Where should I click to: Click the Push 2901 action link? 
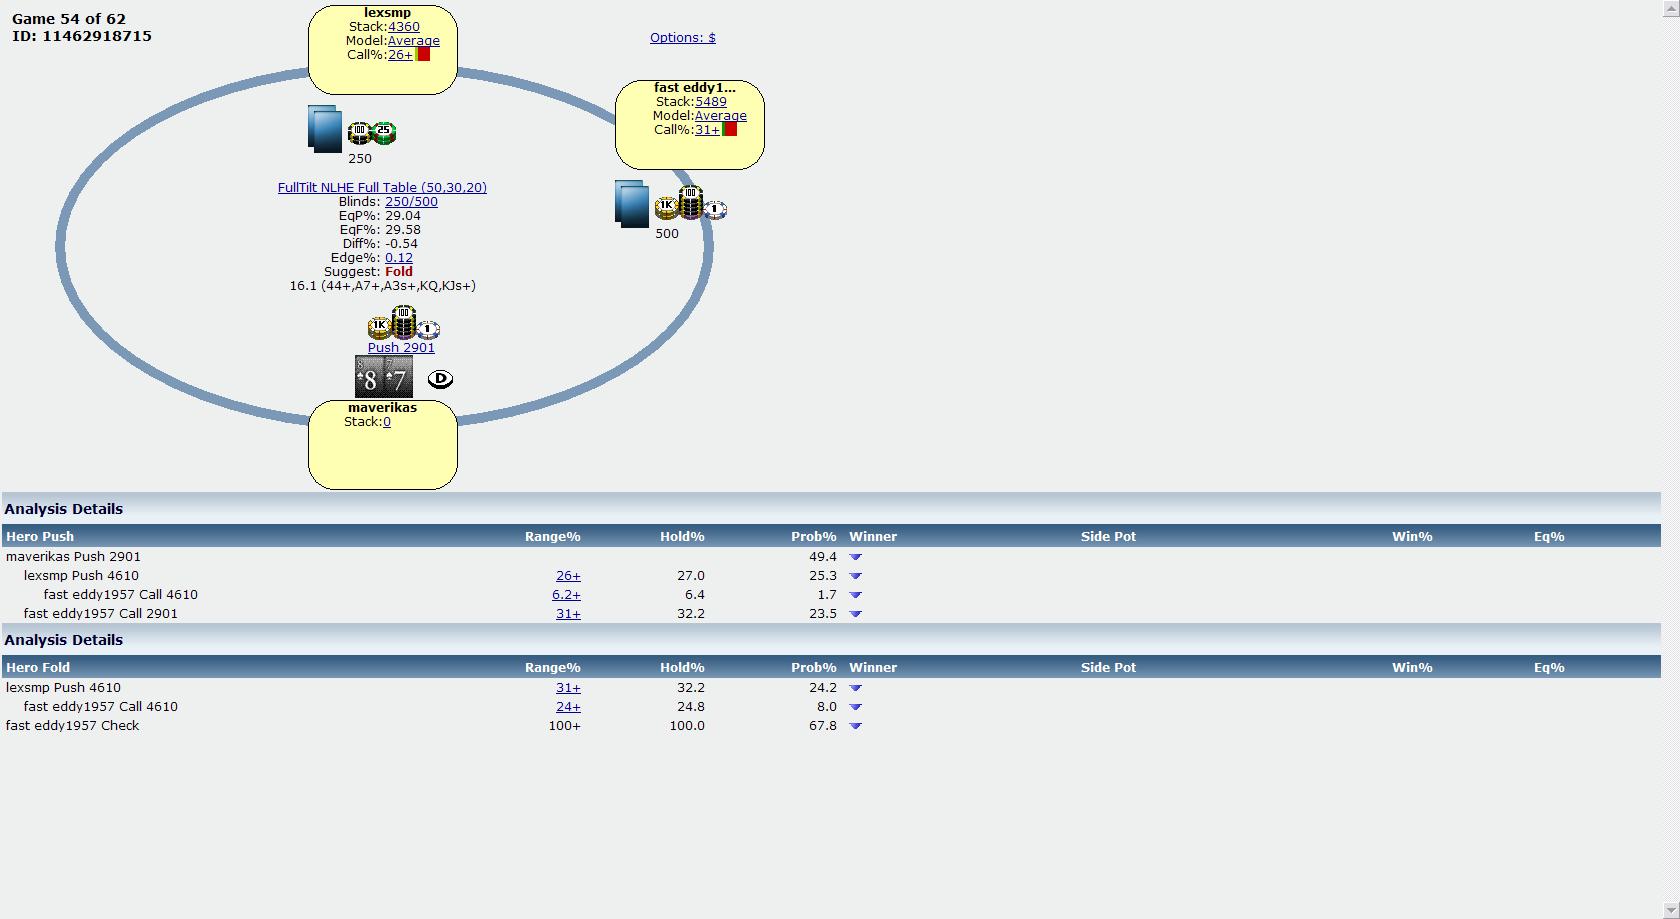click(x=401, y=348)
